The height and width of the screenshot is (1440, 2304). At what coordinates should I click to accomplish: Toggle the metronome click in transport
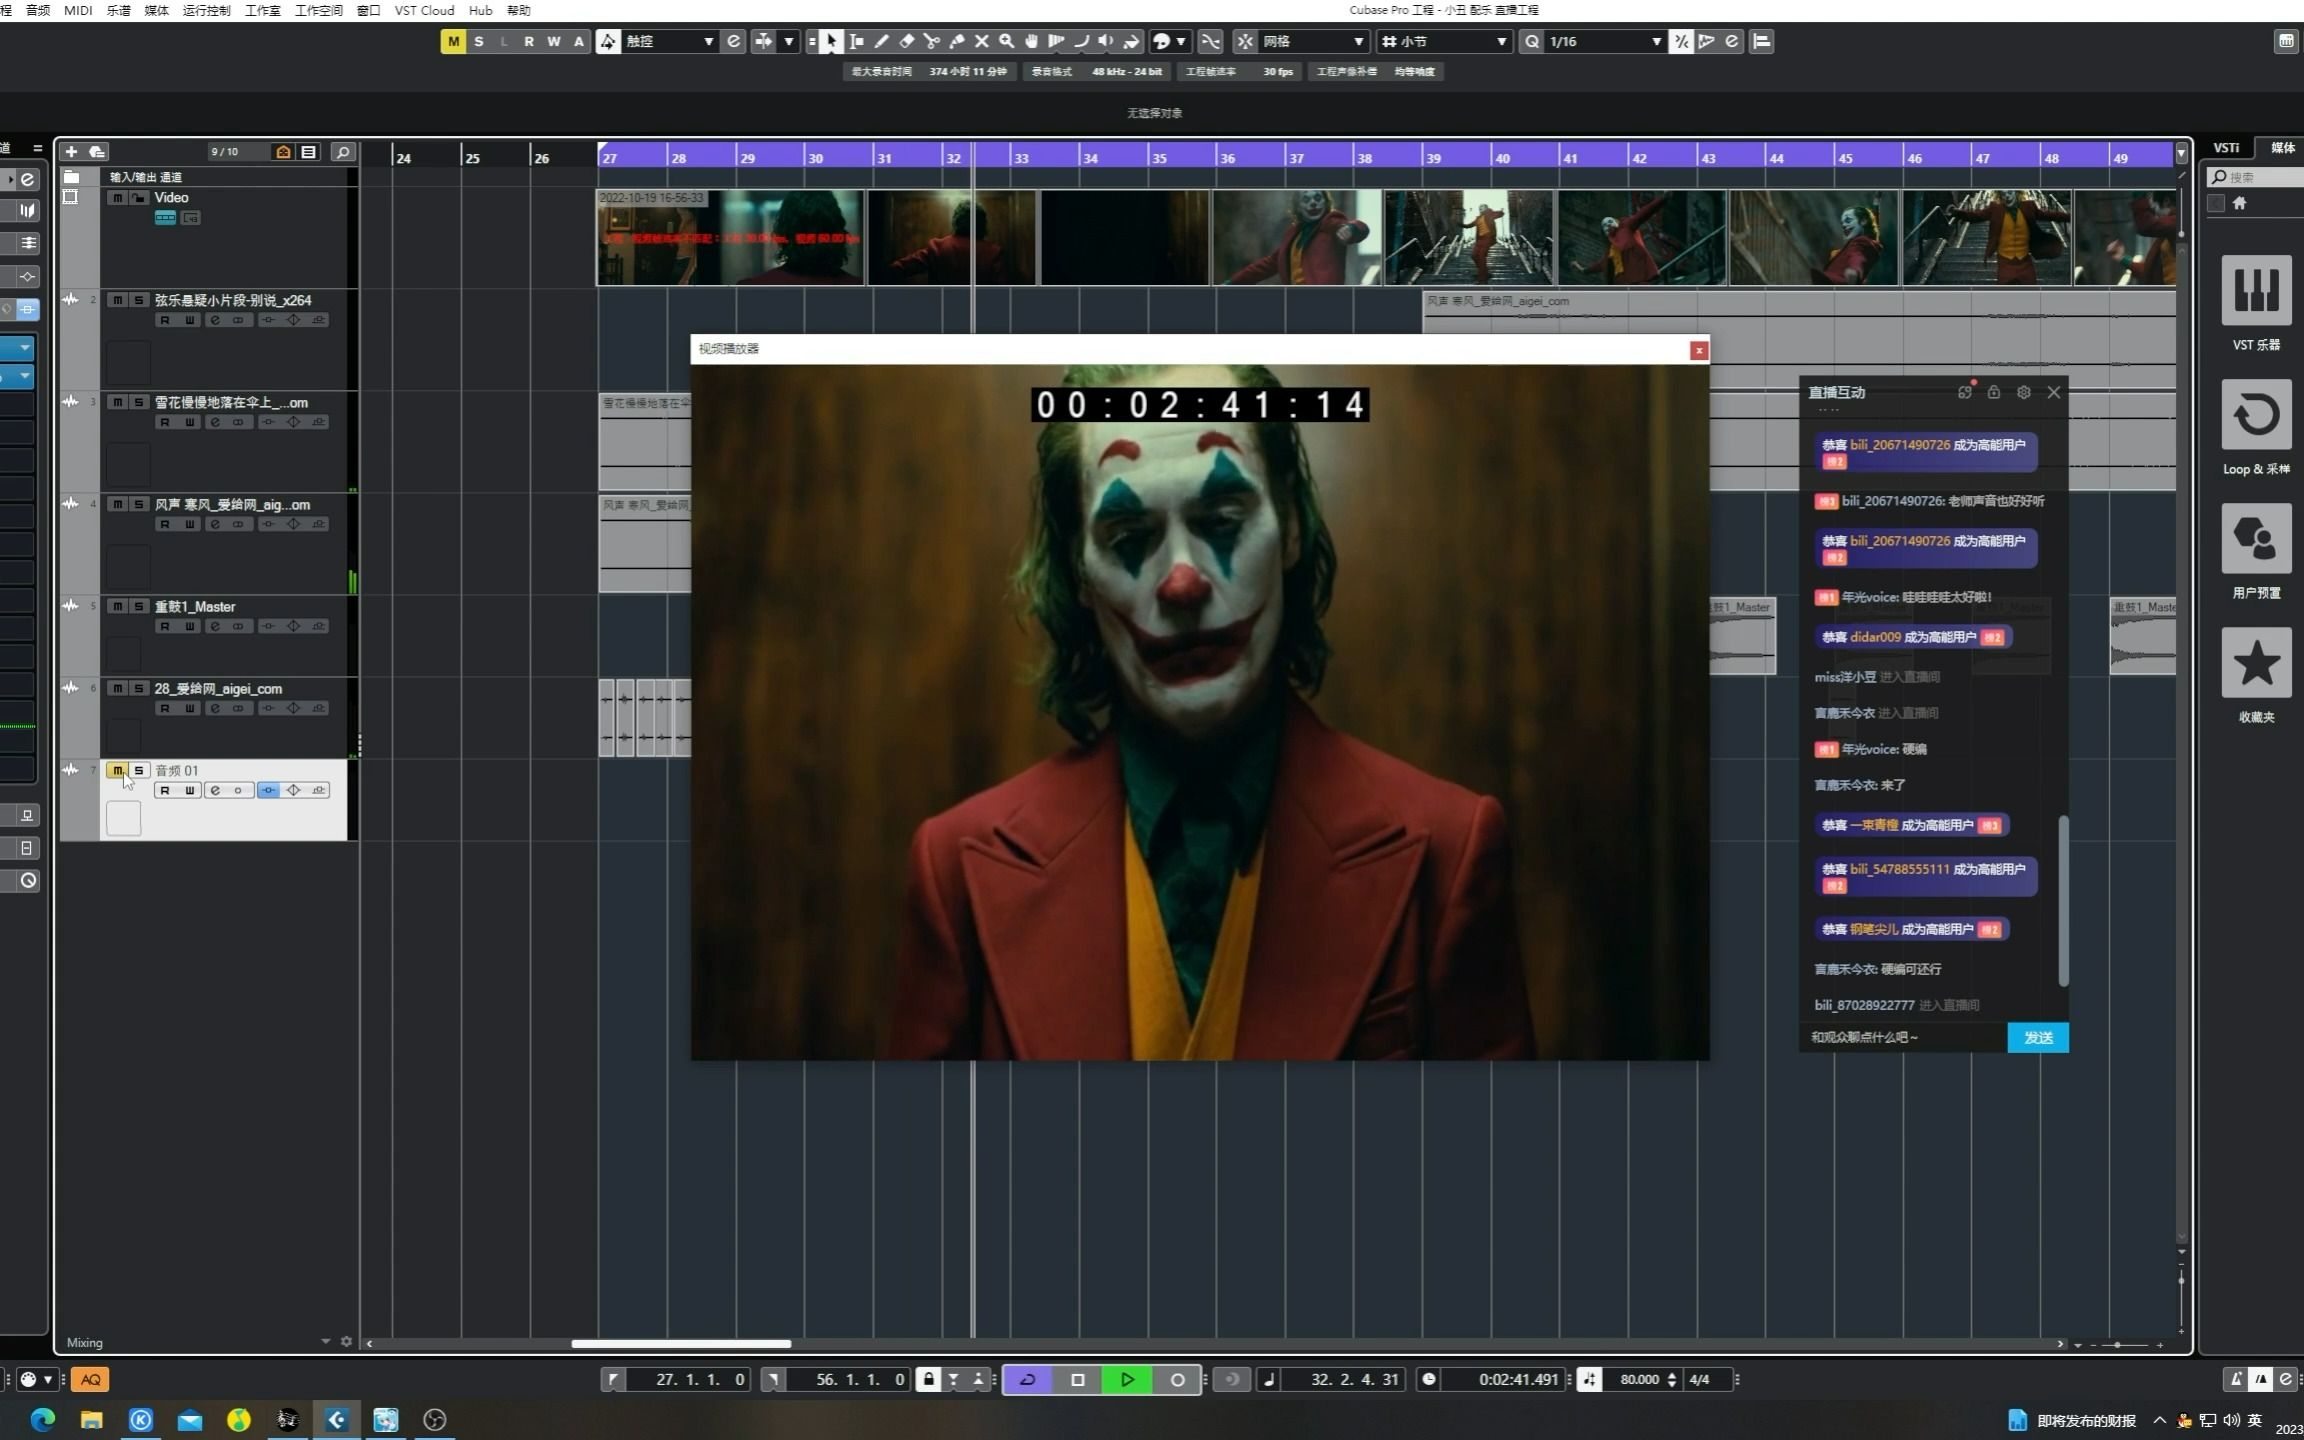(2237, 1379)
